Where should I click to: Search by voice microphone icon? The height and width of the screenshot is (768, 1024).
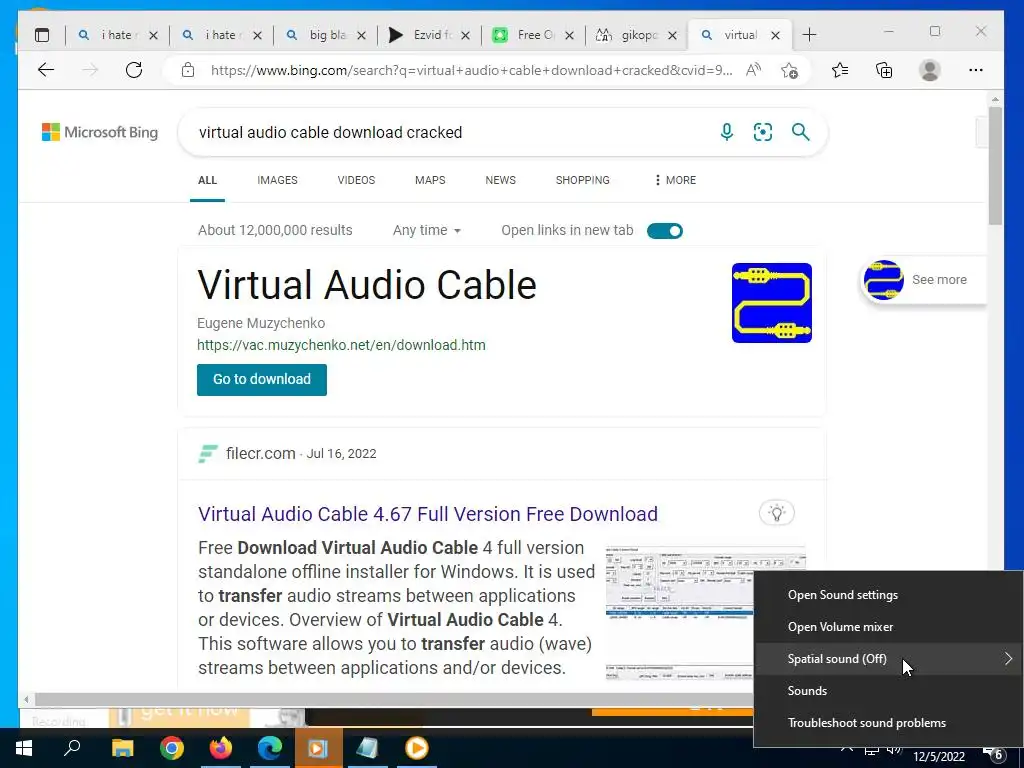pos(726,132)
